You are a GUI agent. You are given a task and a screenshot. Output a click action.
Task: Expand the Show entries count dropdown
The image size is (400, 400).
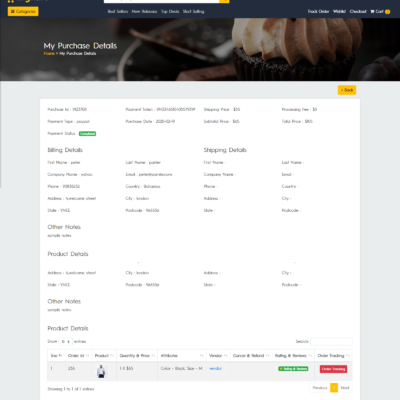coord(65,341)
